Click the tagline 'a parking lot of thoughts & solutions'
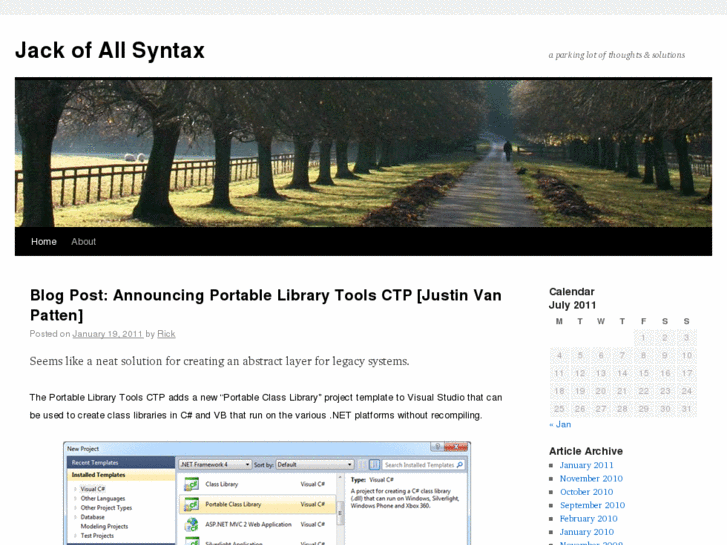Viewport: 727px width, 545px height. (617, 55)
